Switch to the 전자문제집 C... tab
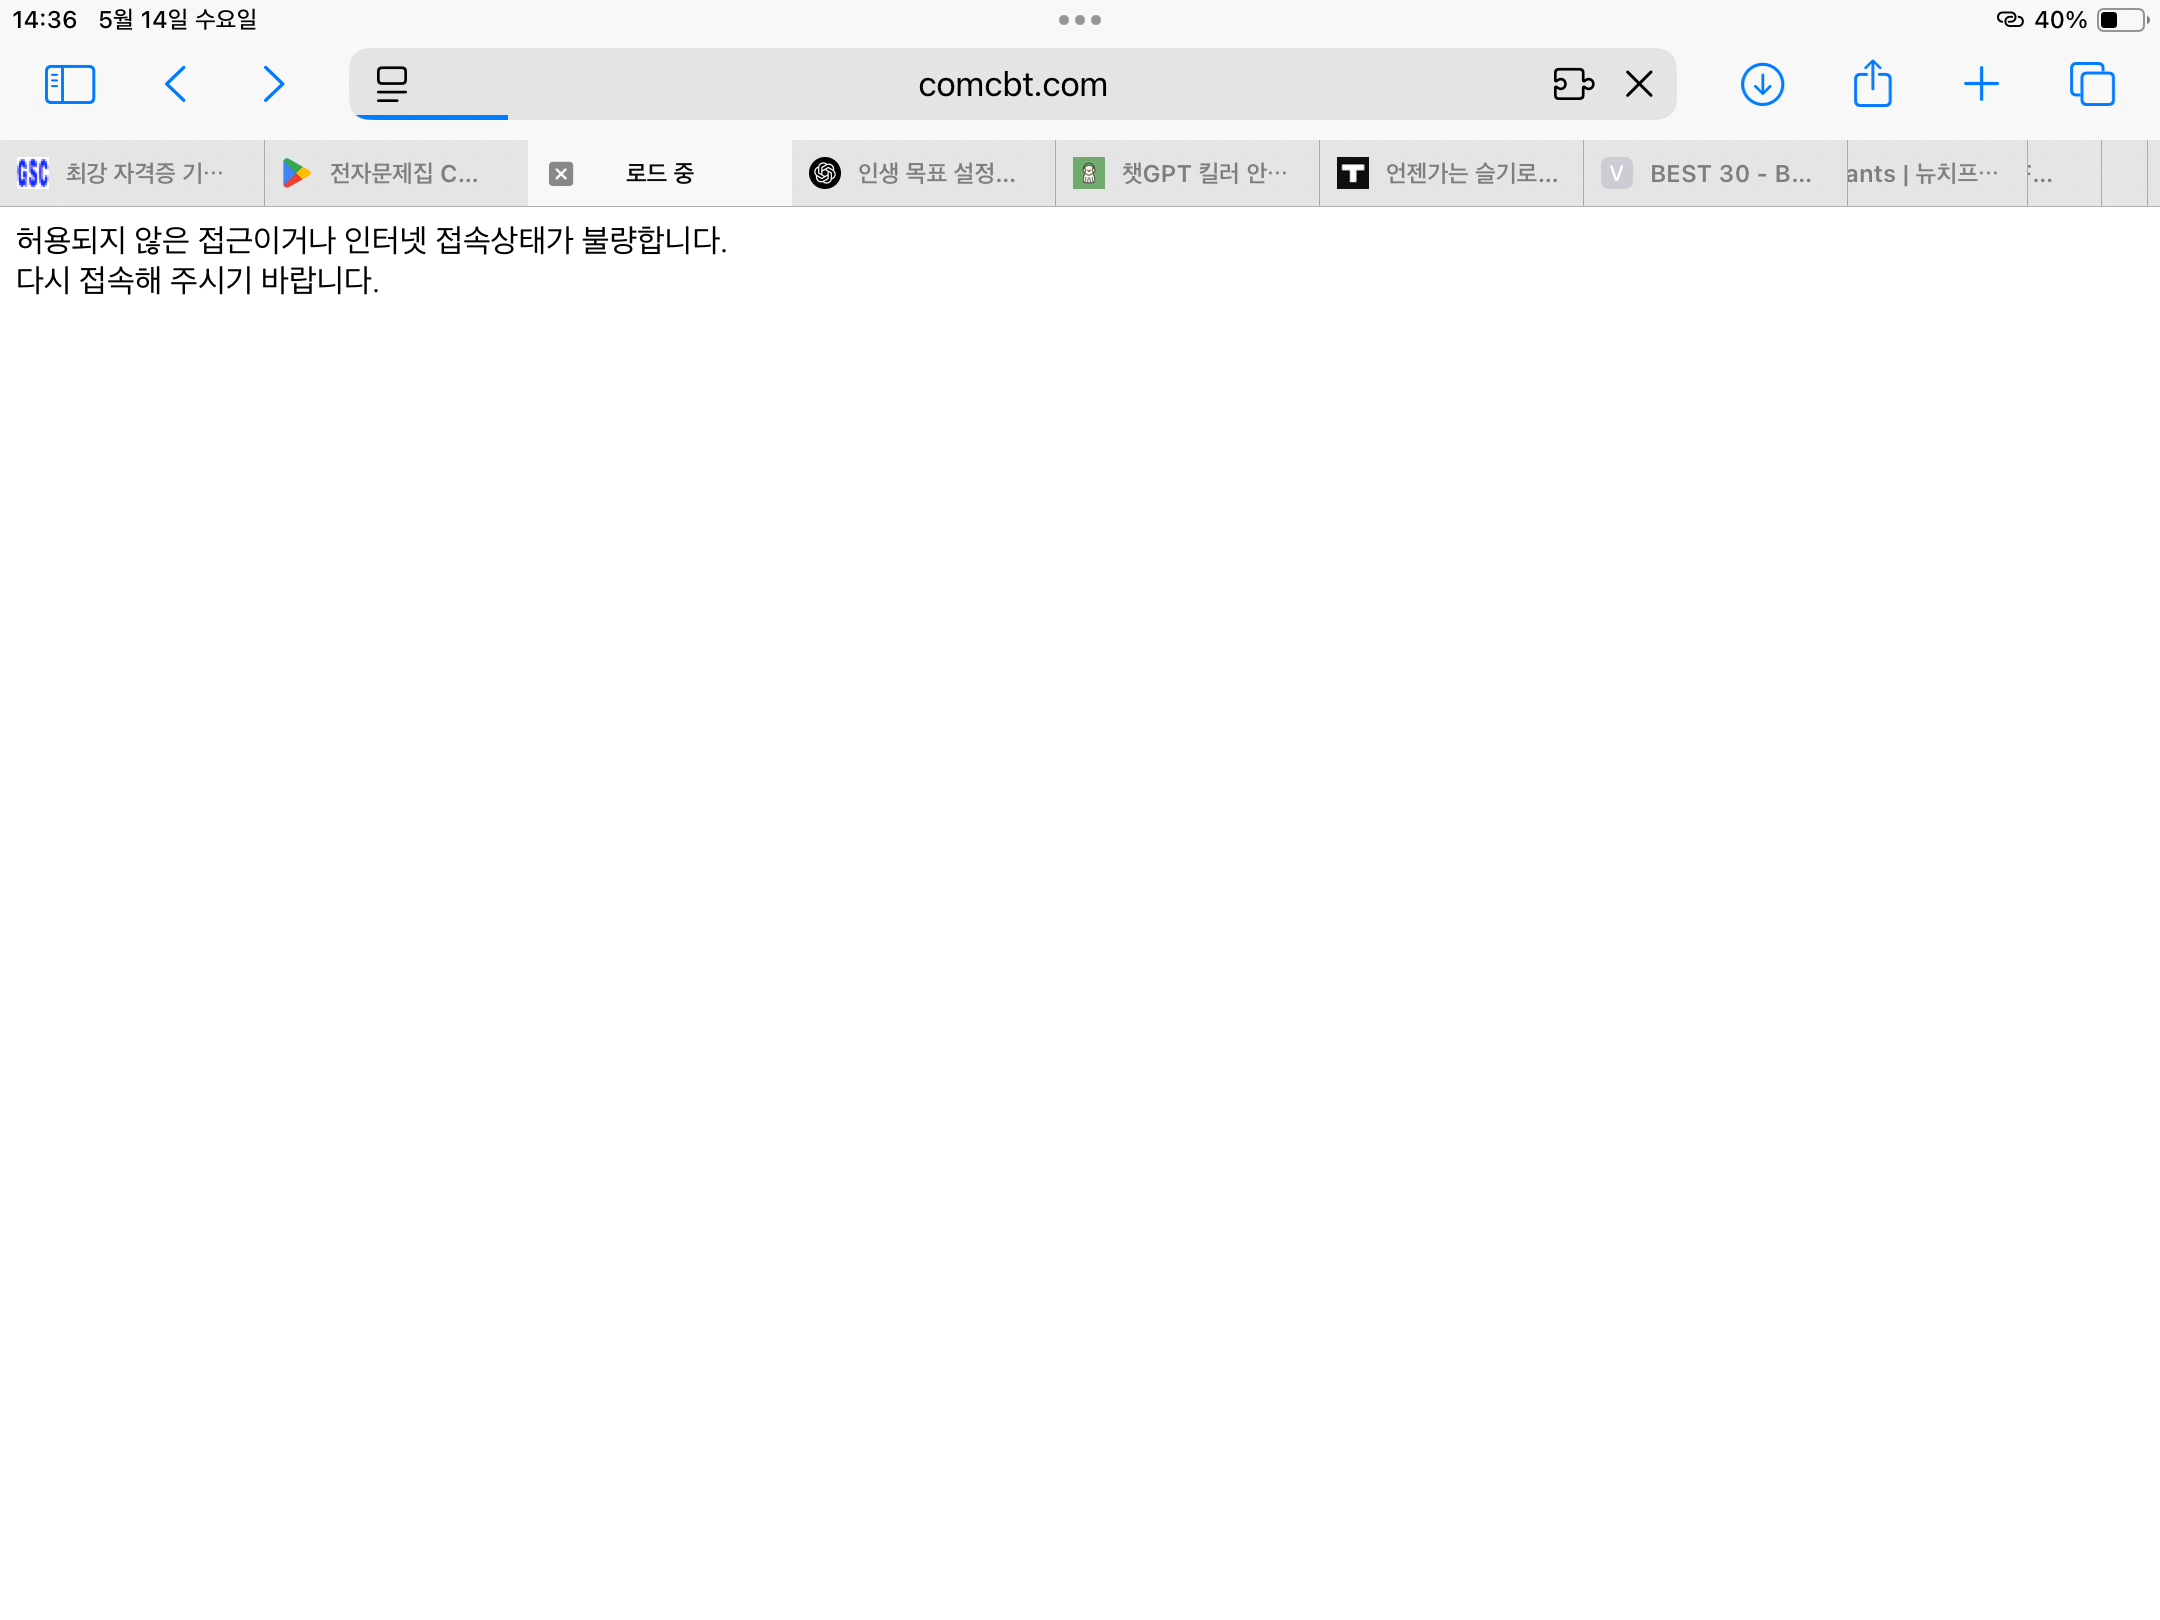 (396, 173)
